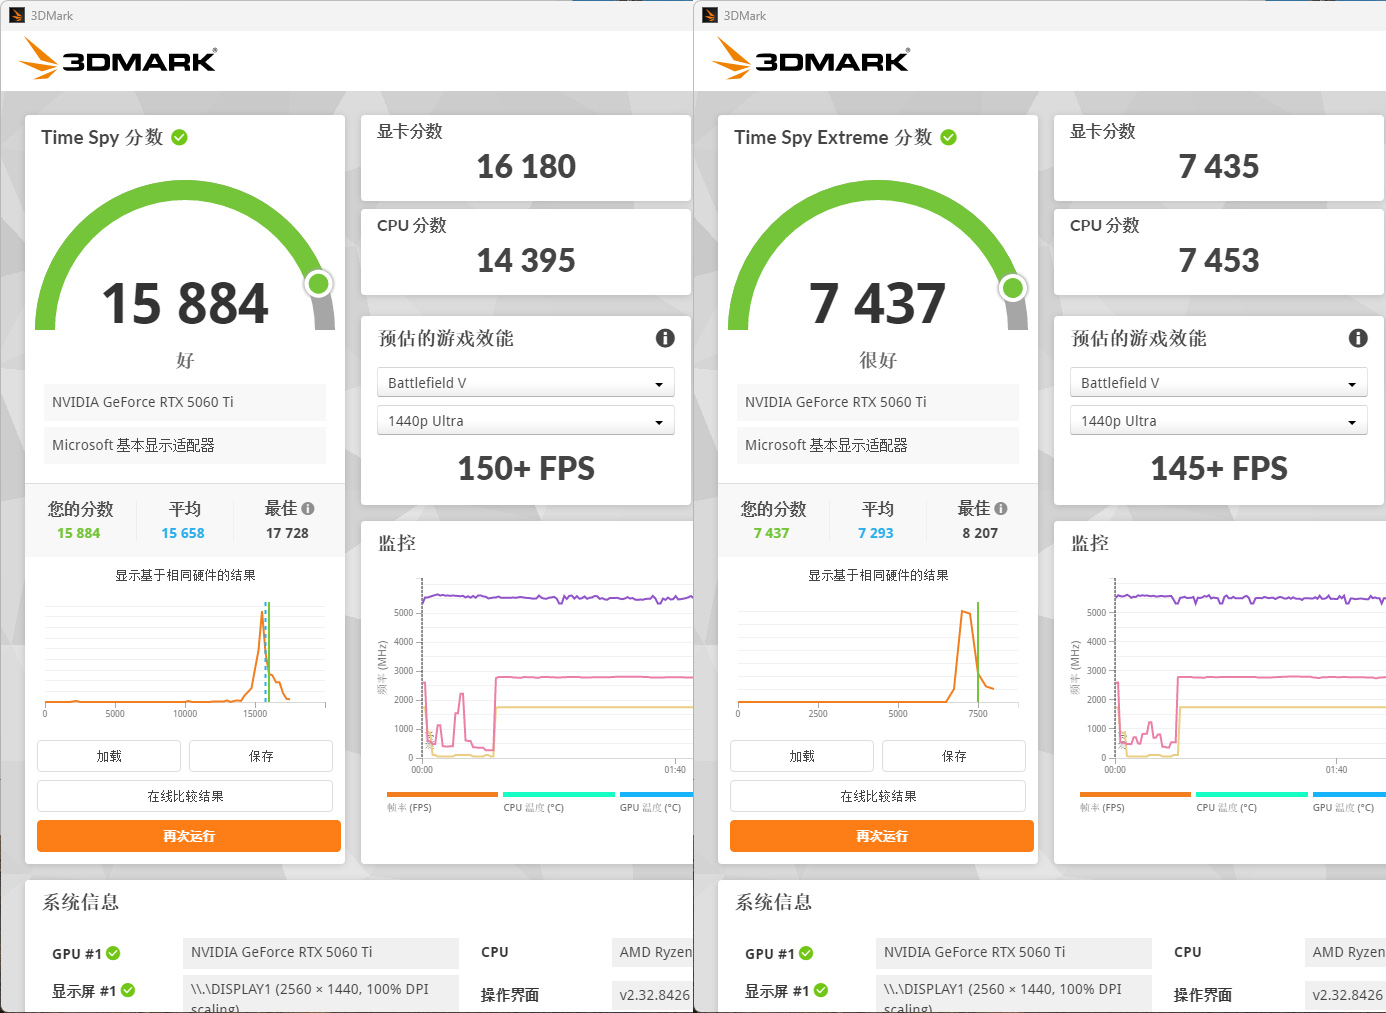
Task: Click the 3DMark title bar icon of the standard Time Spy window
Action: pyautogui.click(x=17, y=15)
